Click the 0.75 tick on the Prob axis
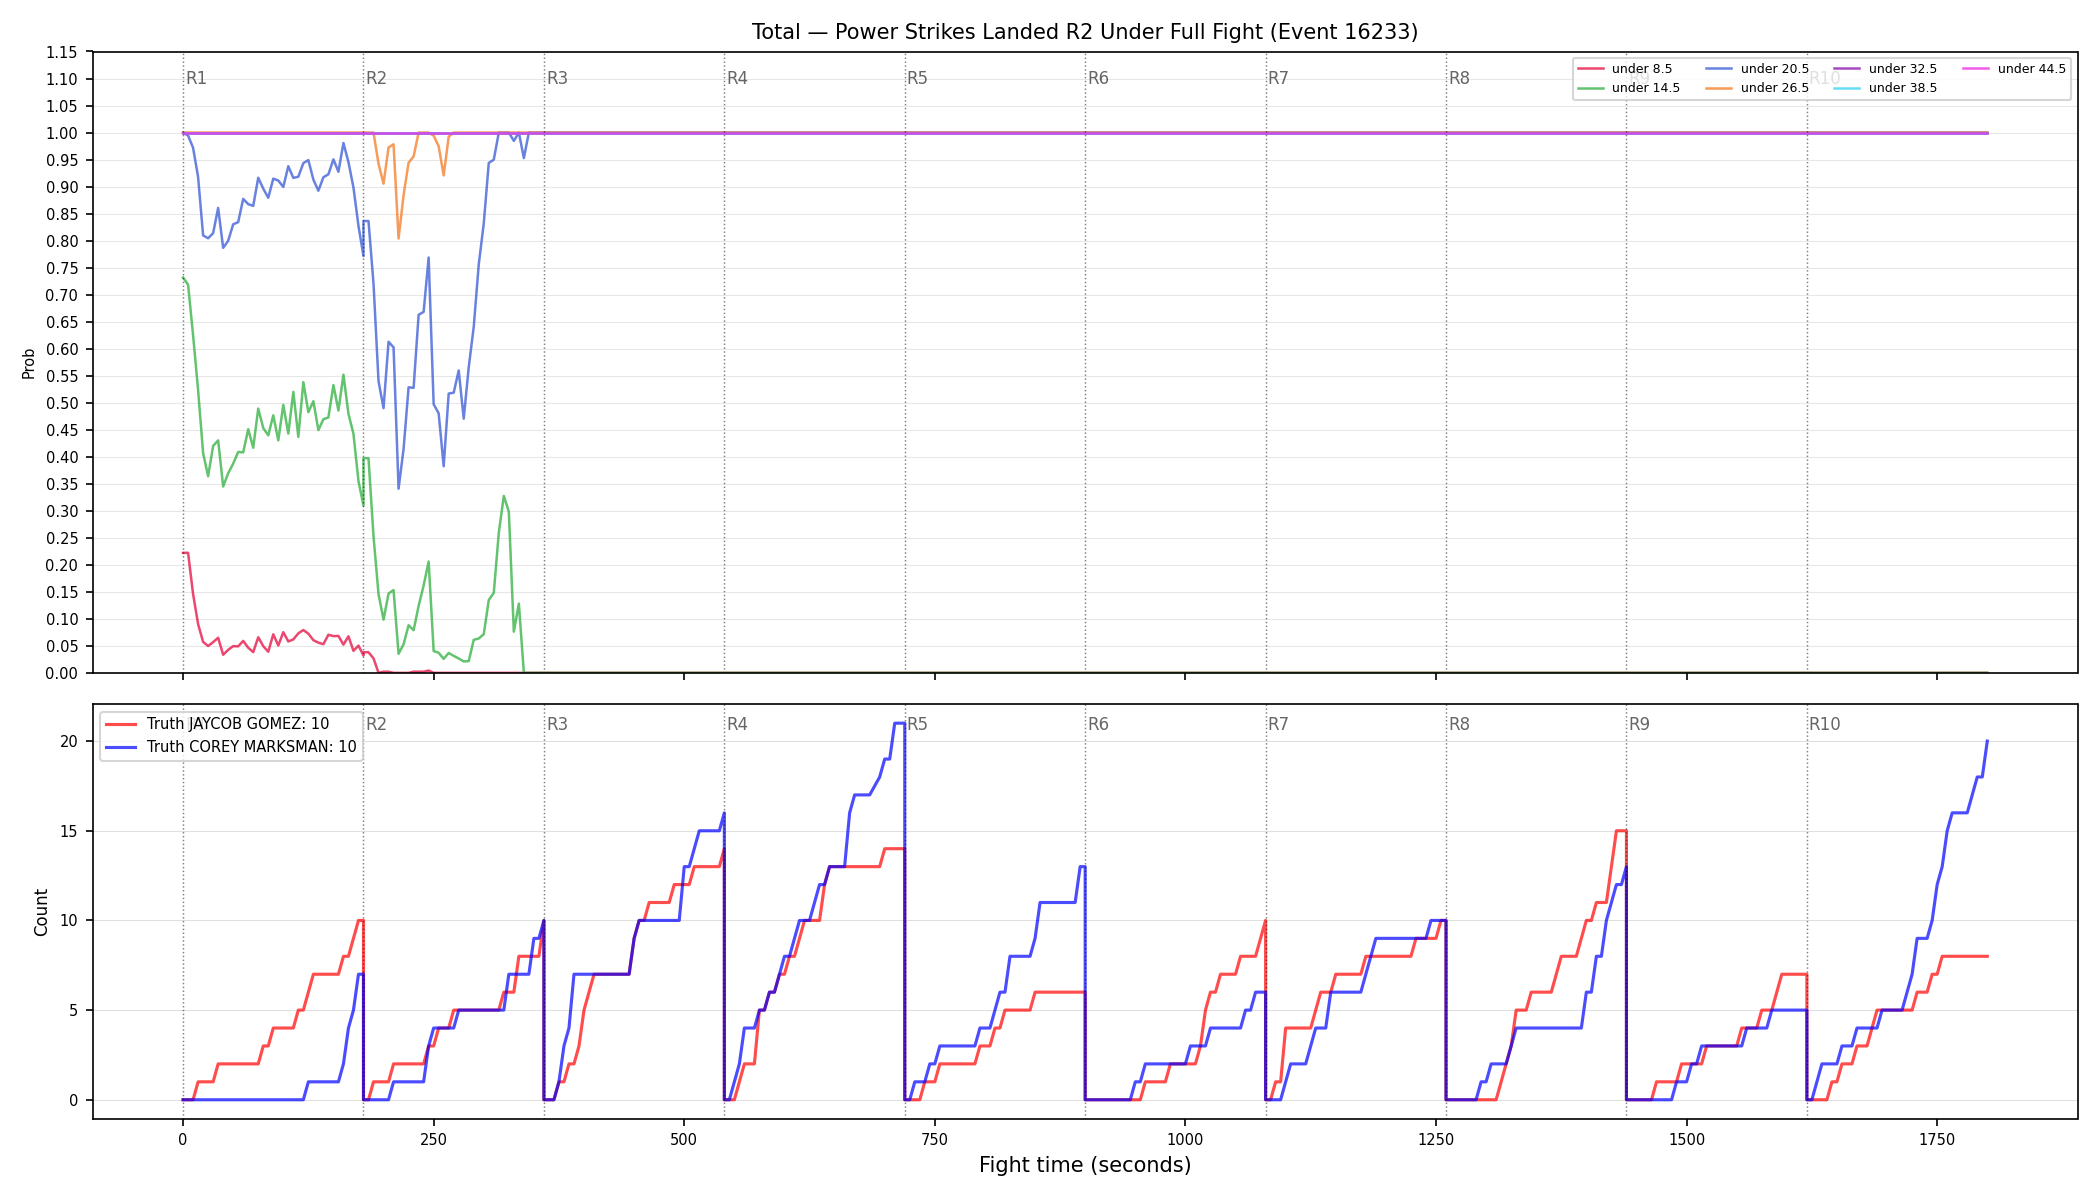Viewport: 2100px width, 1200px height. [62, 268]
